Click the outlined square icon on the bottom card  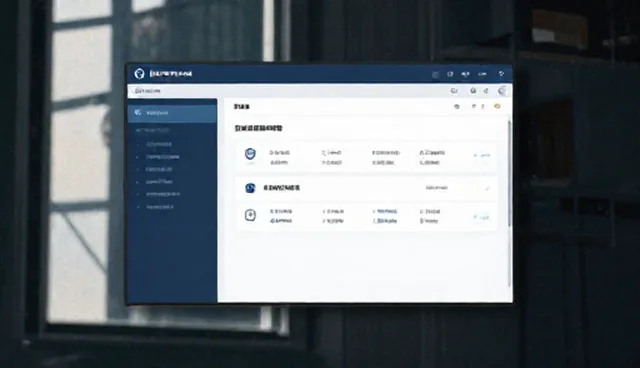point(250,215)
